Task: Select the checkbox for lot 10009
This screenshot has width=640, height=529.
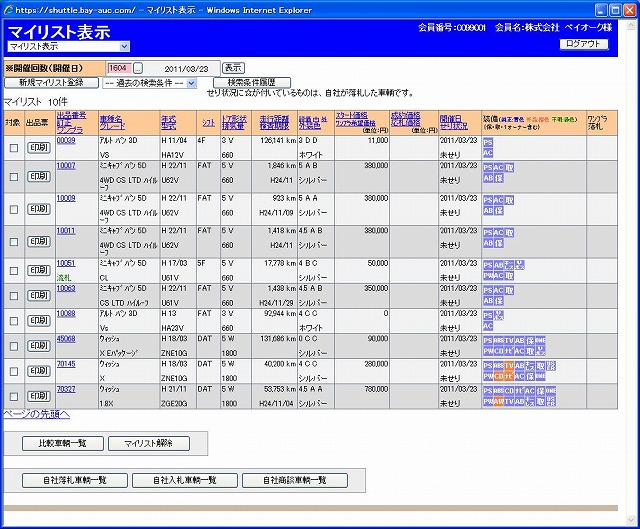Action: click(x=14, y=209)
